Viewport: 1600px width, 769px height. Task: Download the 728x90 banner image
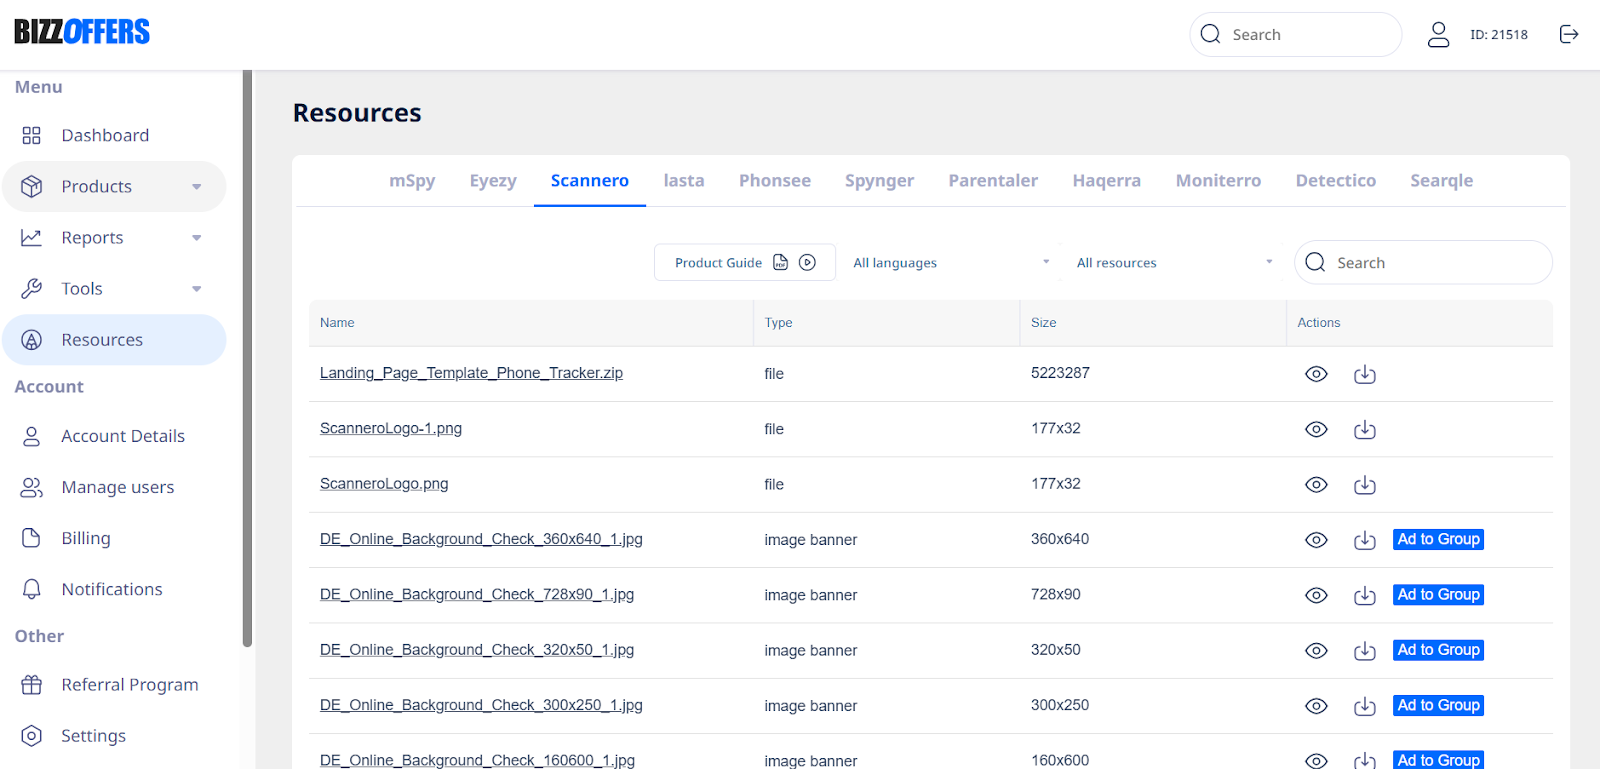click(x=1365, y=595)
